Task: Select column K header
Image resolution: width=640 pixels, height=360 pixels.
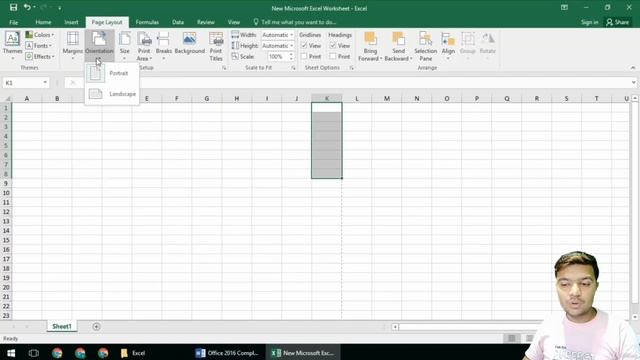Action: 327,98
